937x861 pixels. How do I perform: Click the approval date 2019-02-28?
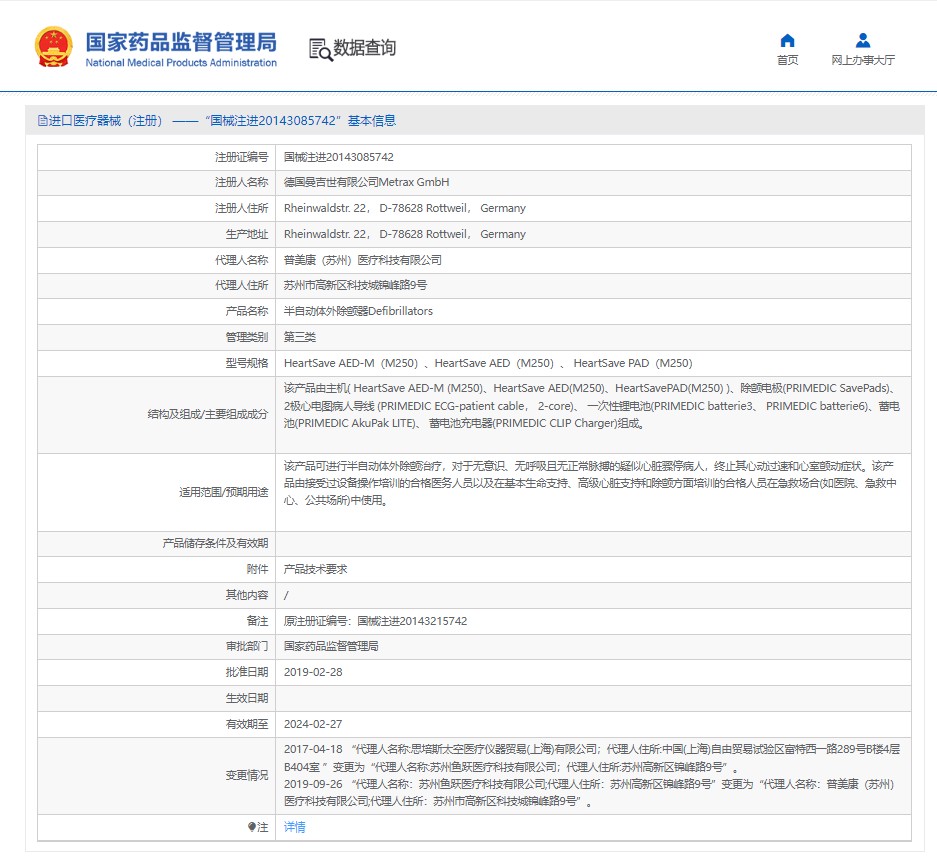tap(313, 672)
